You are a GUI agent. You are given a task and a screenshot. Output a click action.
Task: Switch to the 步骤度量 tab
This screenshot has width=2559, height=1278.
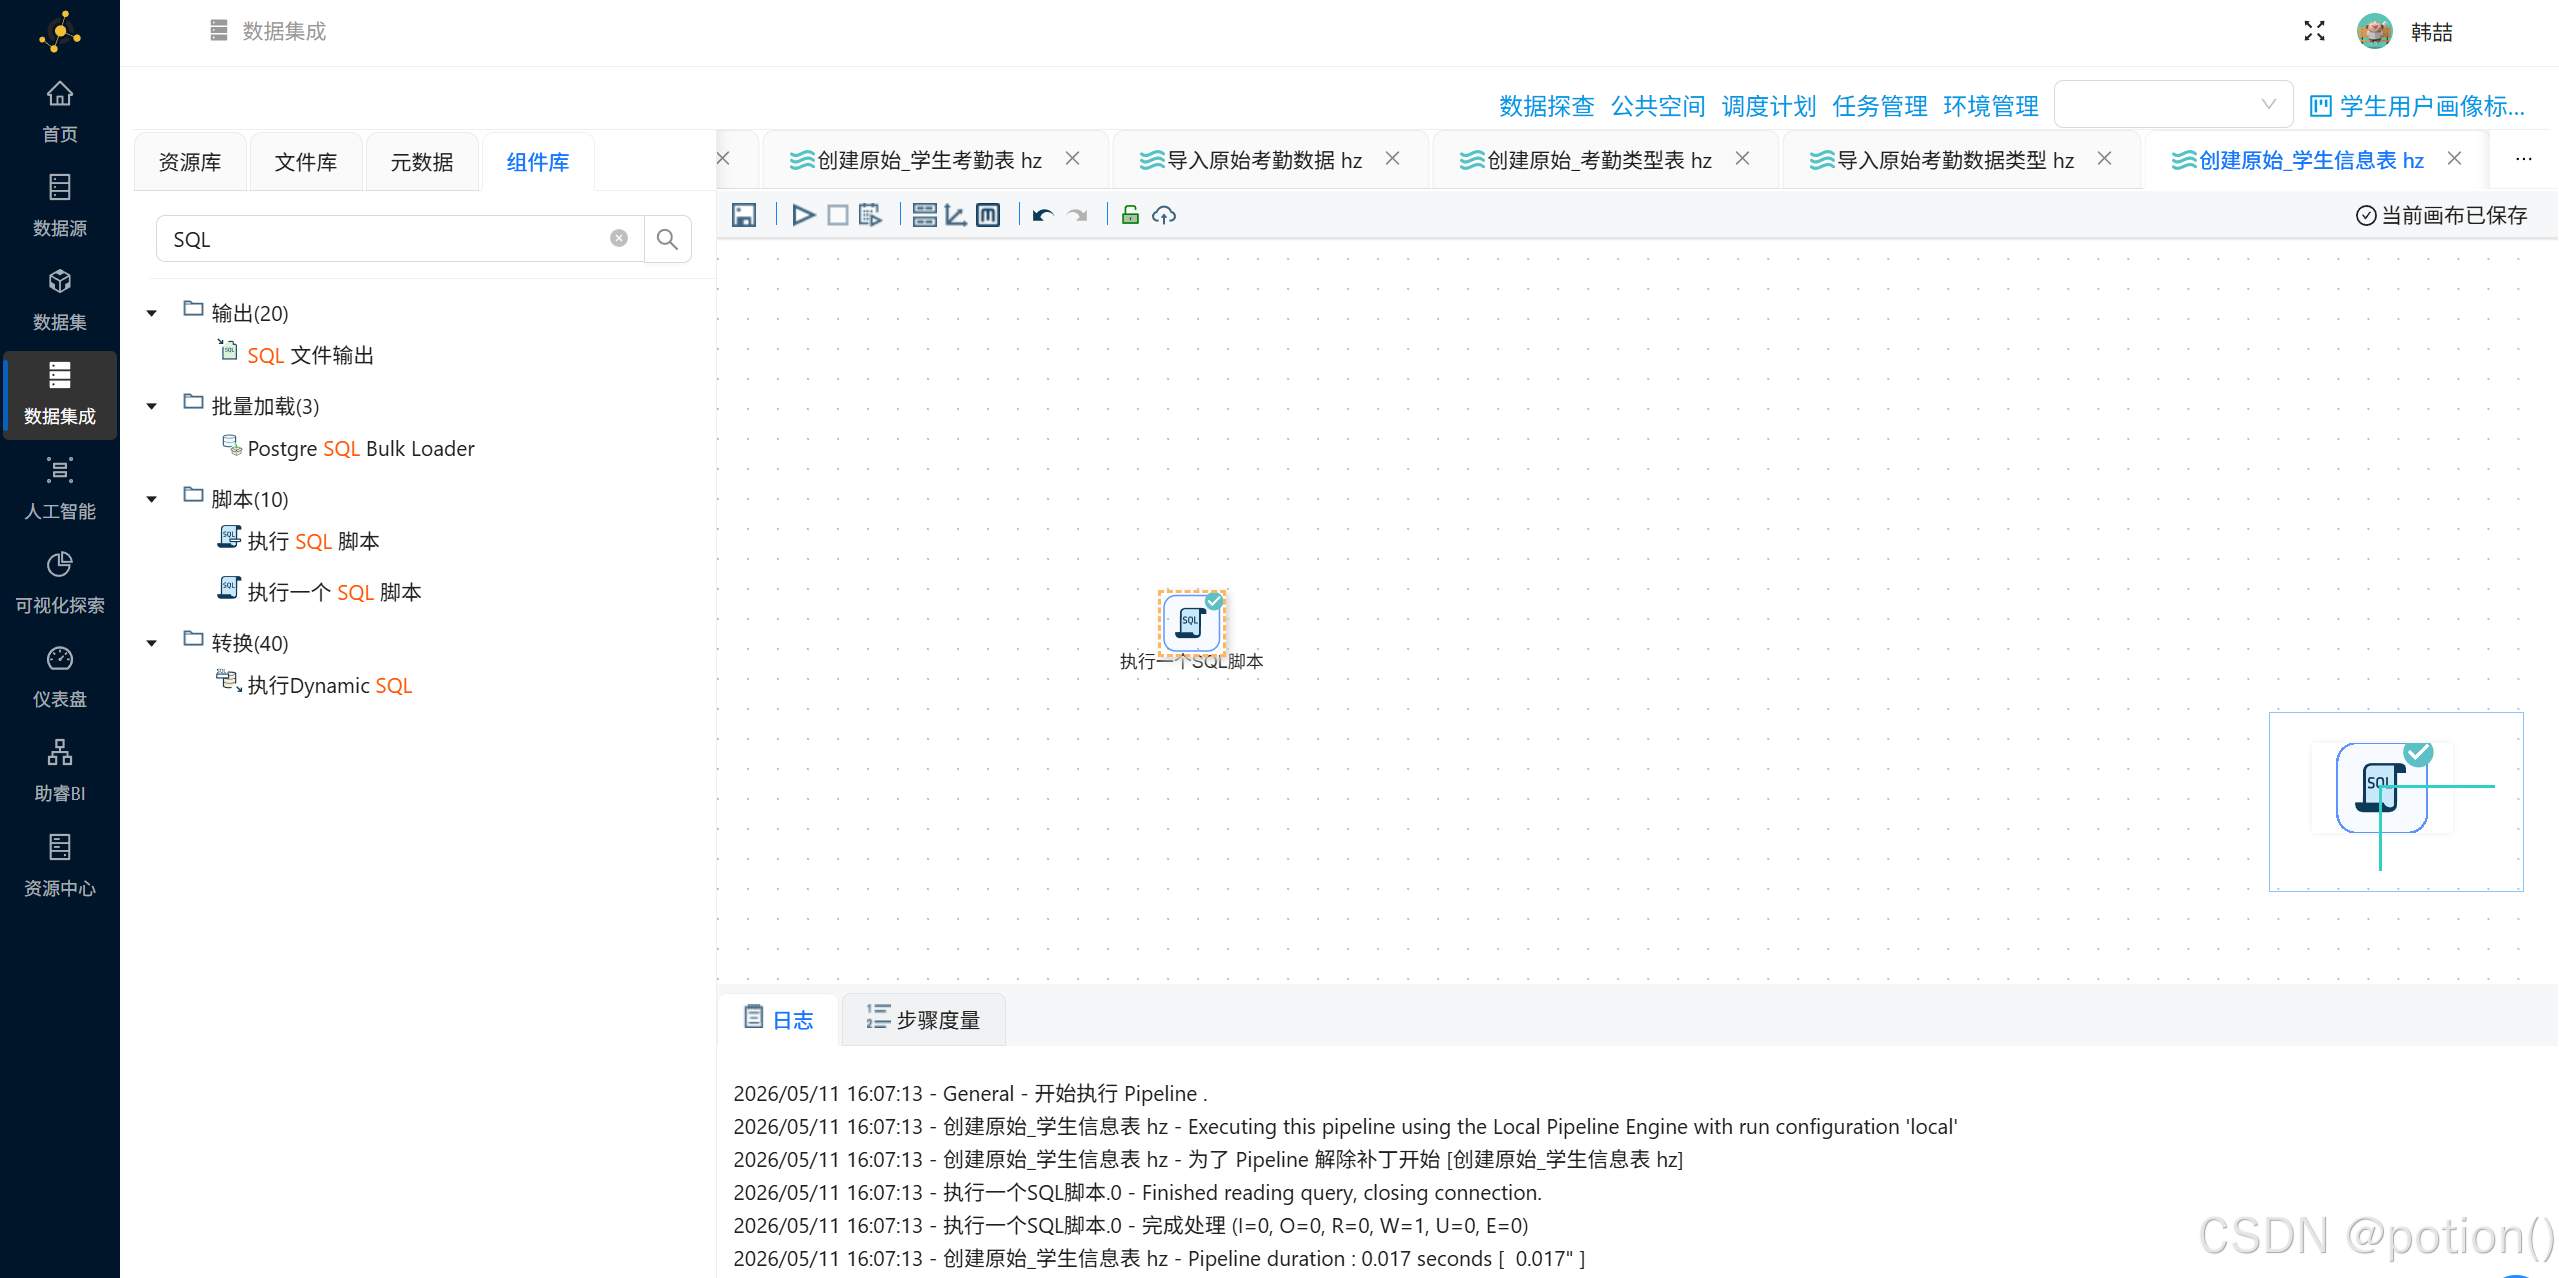tap(923, 1019)
